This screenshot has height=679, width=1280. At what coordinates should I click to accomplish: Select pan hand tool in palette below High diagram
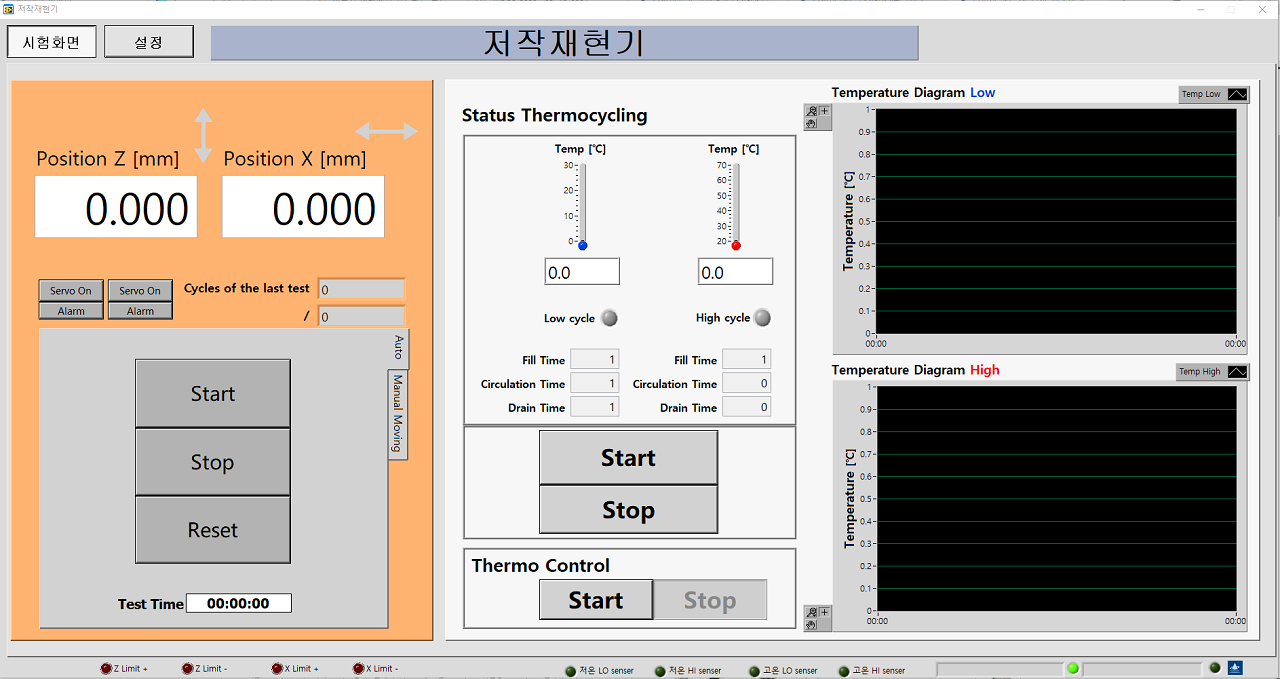[811, 624]
